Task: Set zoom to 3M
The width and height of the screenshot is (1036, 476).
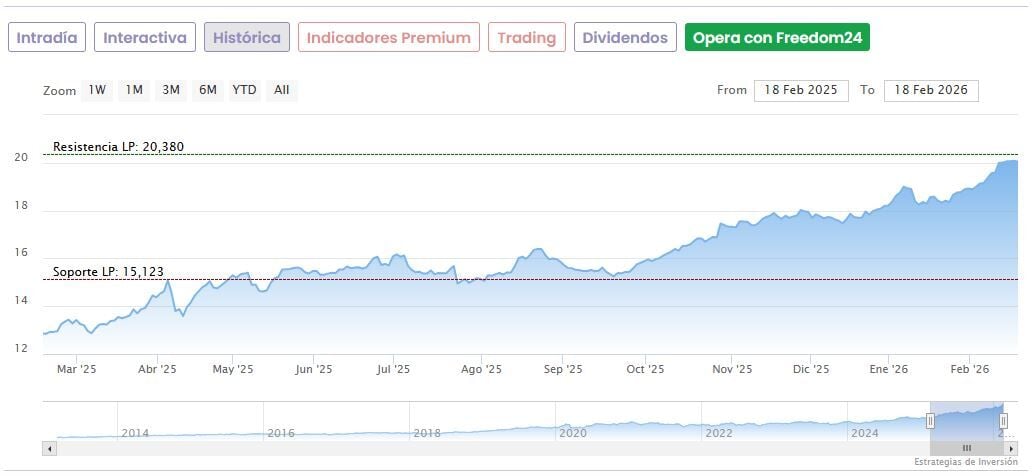Action: (x=171, y=90)
